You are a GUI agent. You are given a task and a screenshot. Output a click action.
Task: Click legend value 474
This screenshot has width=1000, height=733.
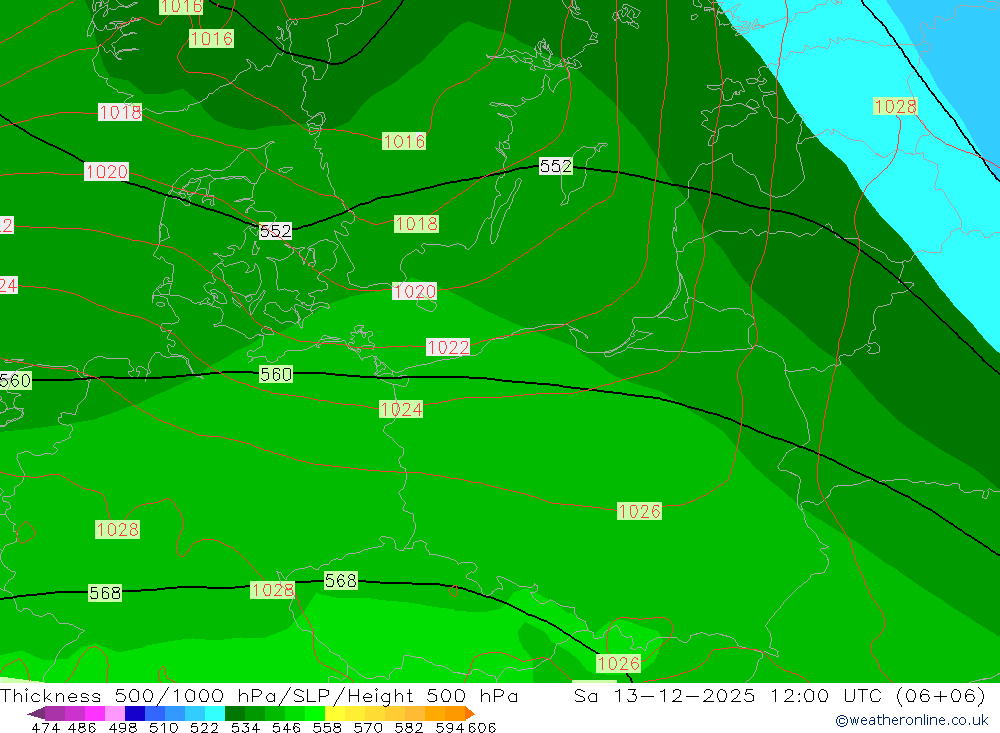pyautogui.click(x=45, y=727)
